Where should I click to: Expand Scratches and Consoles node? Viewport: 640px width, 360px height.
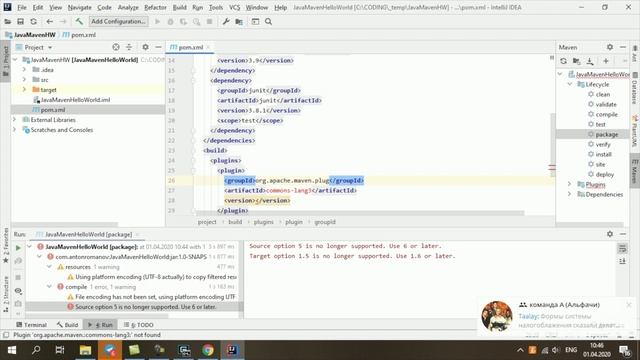pos(15,130)
